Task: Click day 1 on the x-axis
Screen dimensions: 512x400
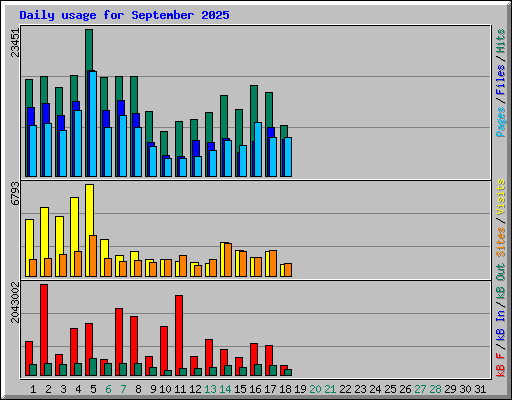Action: pyautogui.click(x=33, y=389)
